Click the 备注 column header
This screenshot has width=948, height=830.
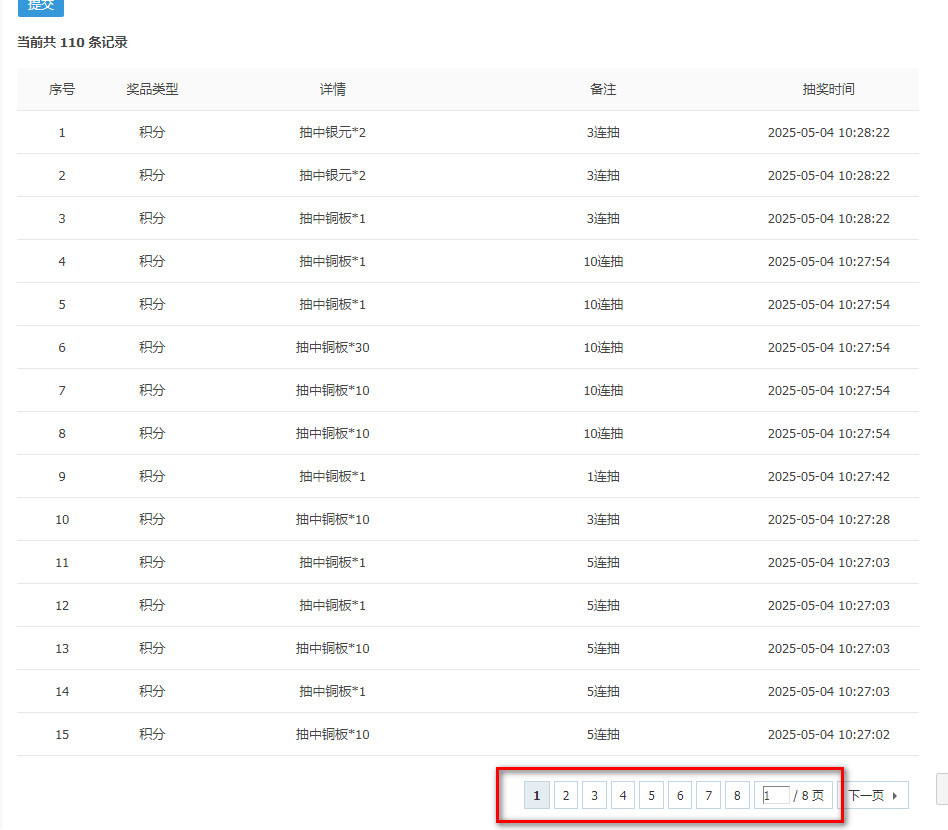pyautogui.click(x=603, y=89)
